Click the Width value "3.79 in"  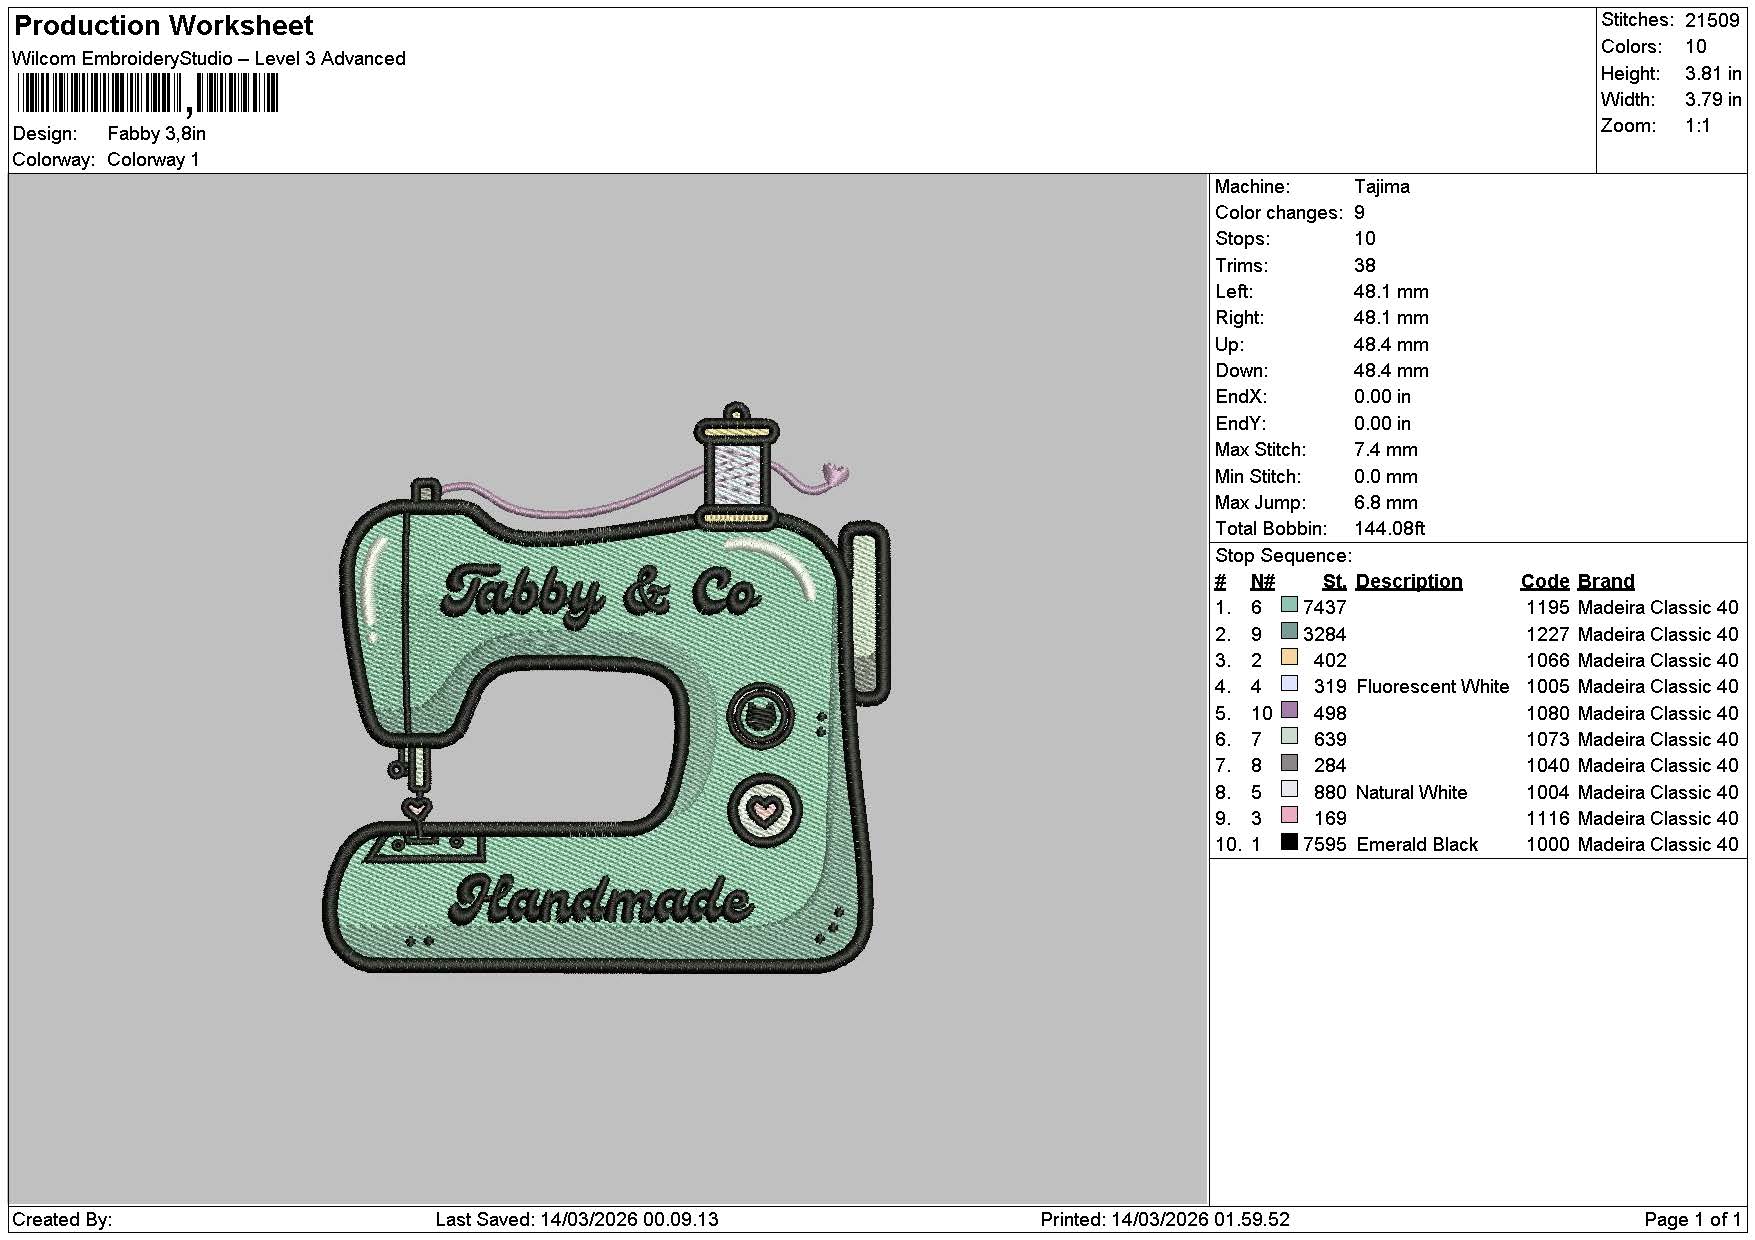click(1713, 99)
